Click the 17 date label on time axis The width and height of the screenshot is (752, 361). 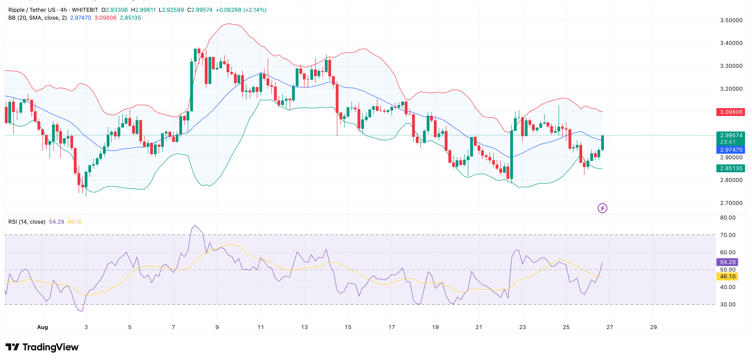[x=391, y=327]
